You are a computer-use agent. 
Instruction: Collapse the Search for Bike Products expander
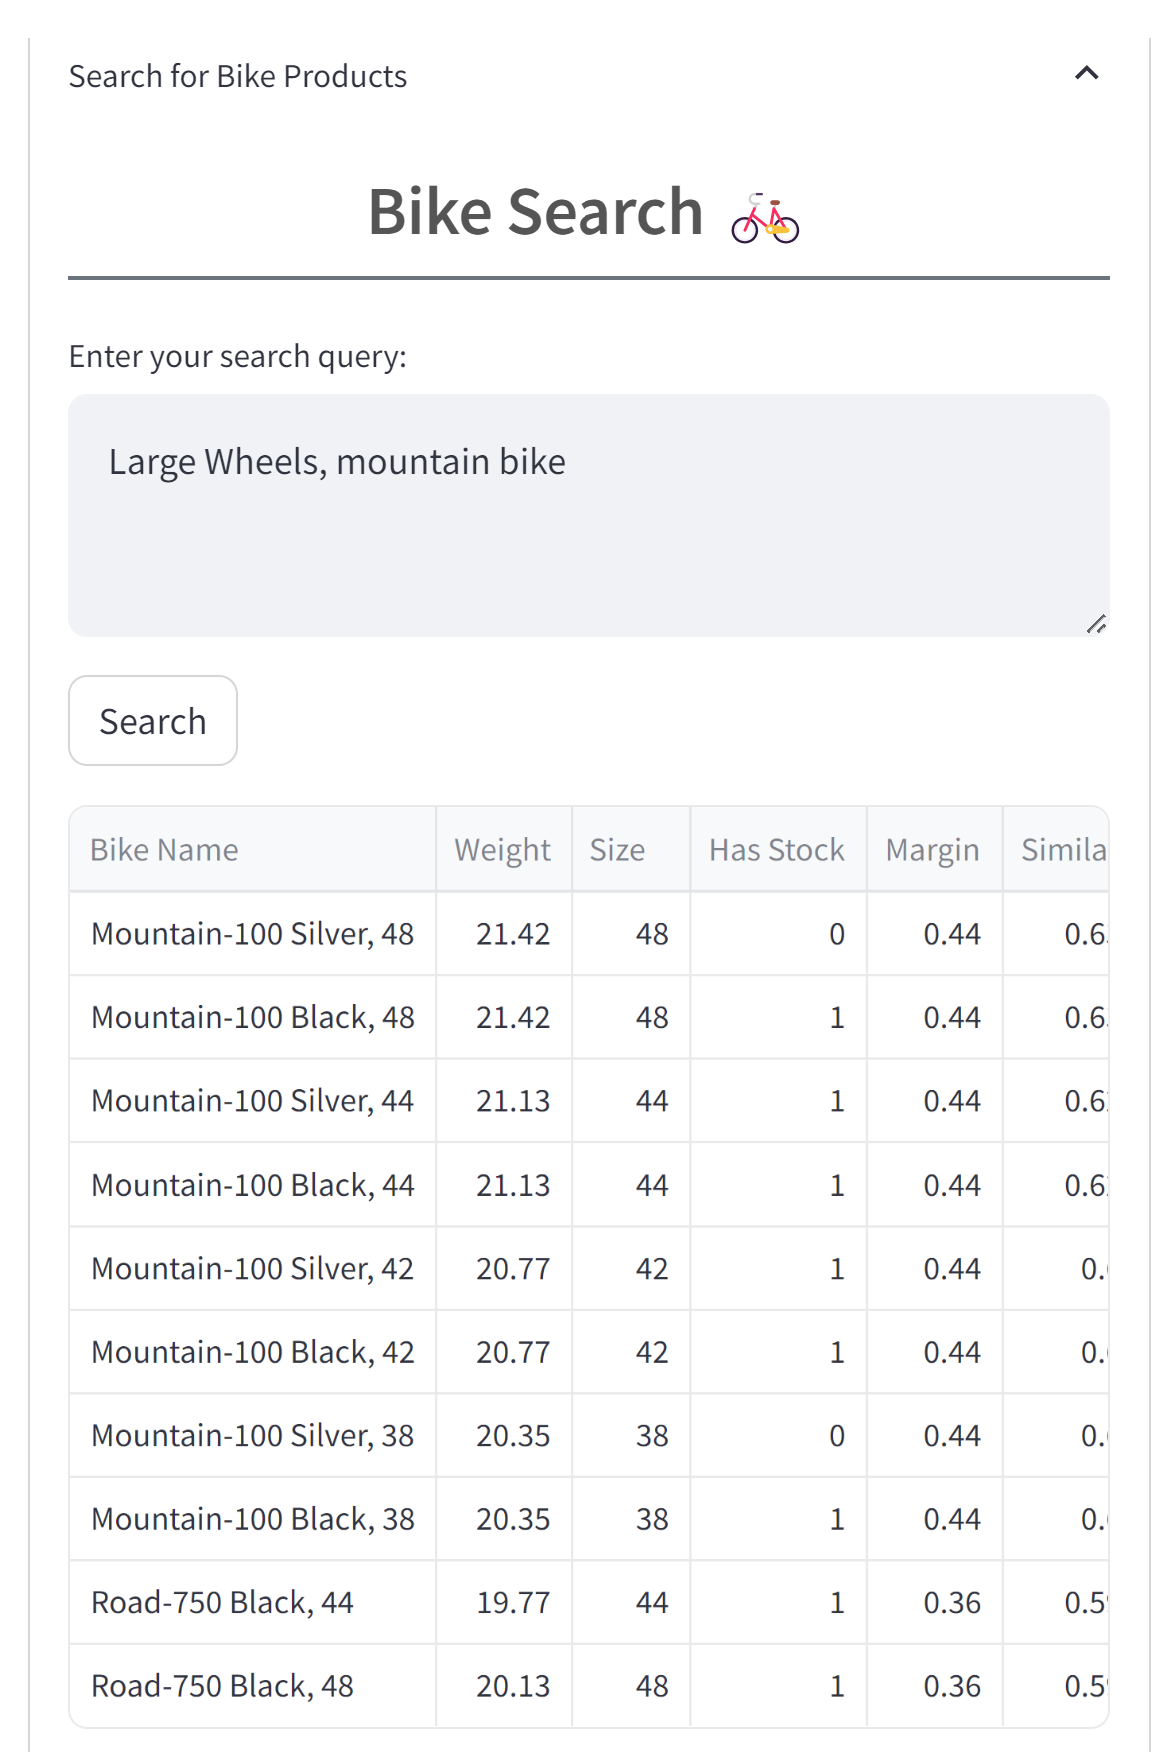tap(1086, 74)
